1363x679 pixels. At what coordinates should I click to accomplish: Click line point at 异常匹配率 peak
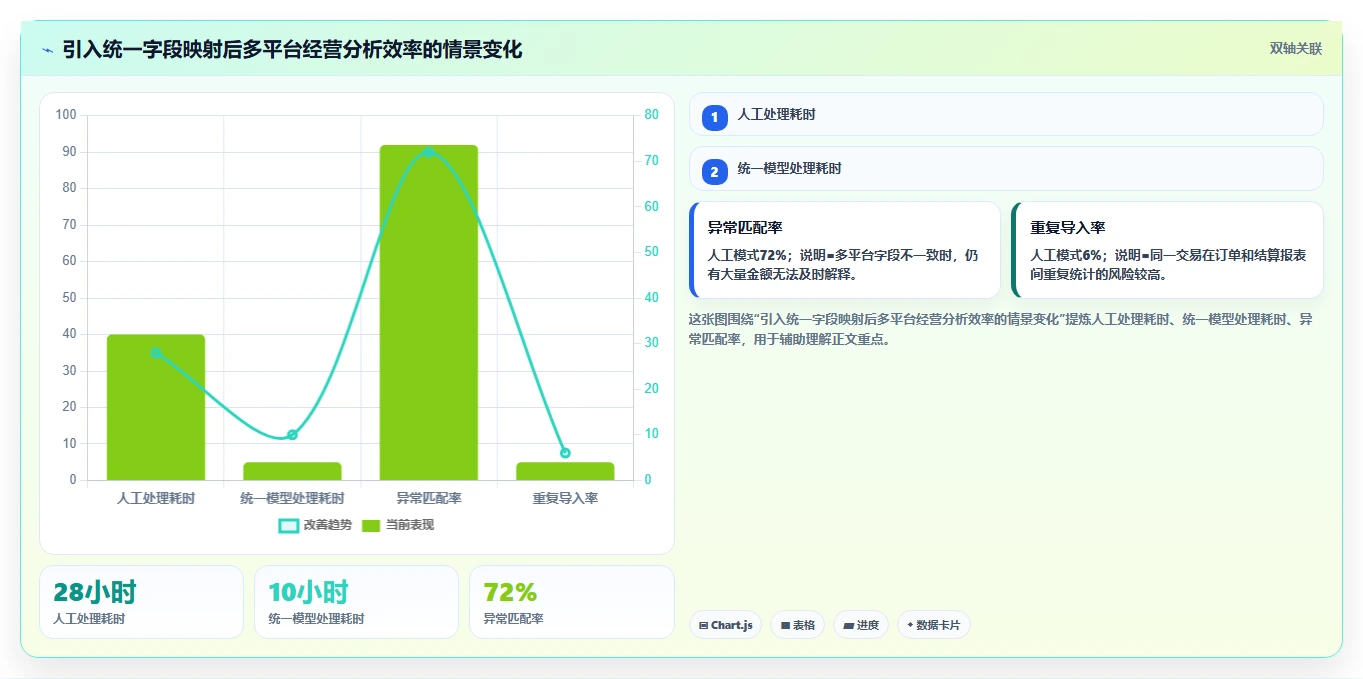pyautogui.click(x=428, y=152)
